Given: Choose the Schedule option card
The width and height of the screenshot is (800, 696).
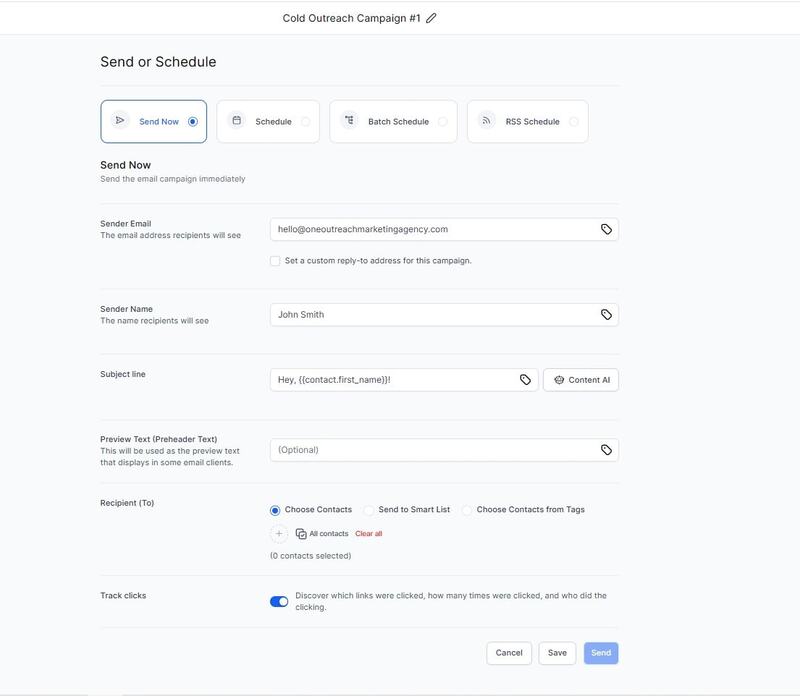Looking at the screenshot, I should (268, 121).
